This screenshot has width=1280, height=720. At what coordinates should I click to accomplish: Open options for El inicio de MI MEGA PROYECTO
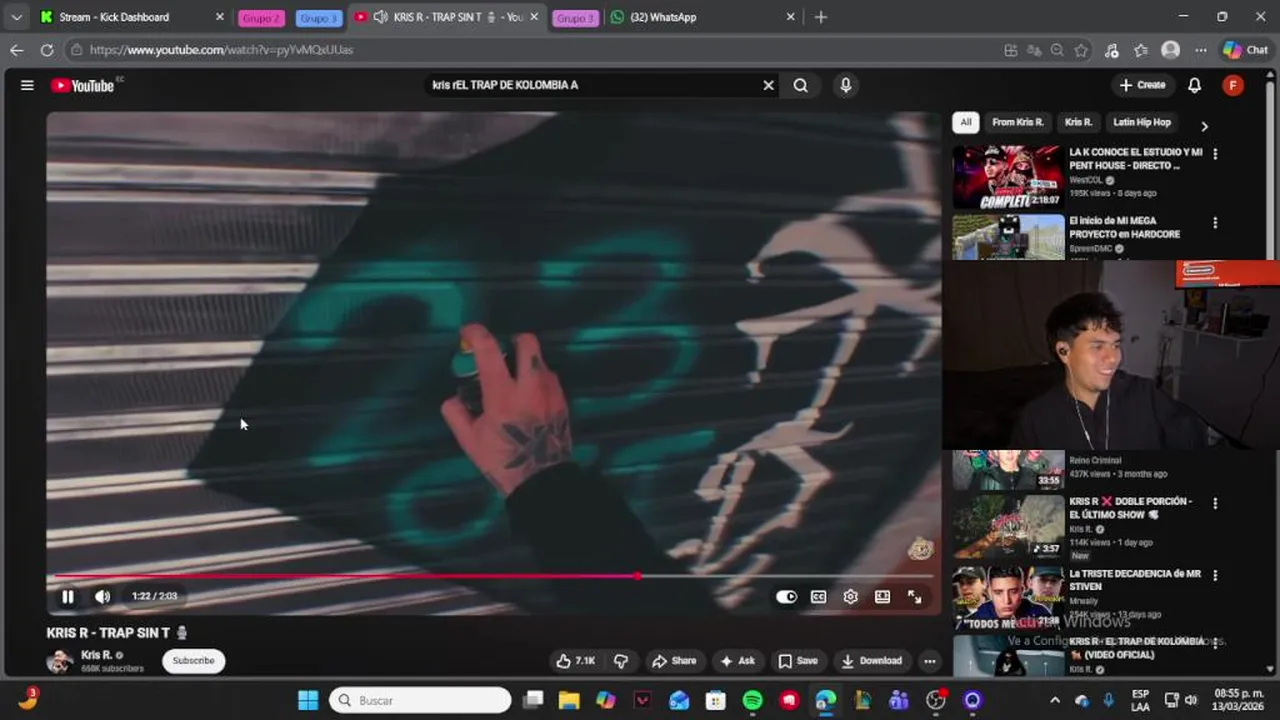coord(1215,223)
